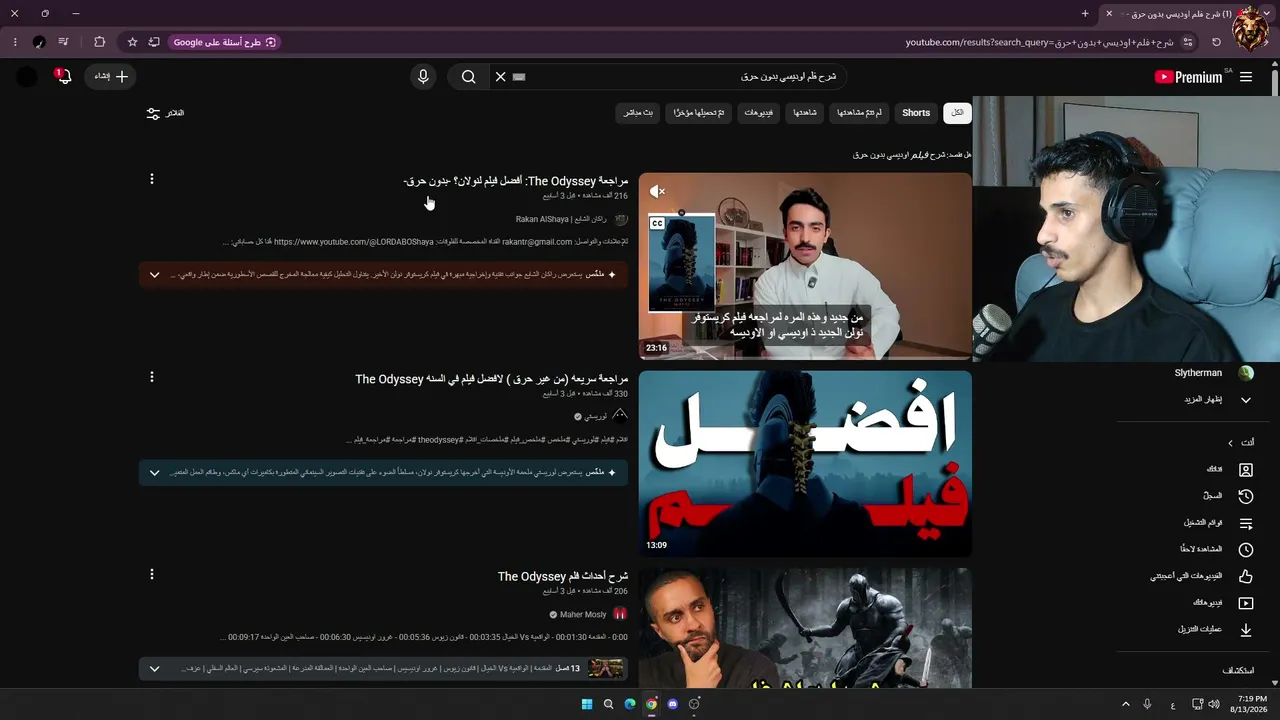Open Rakan AlShaya channel avatar

tap(620, 219)
